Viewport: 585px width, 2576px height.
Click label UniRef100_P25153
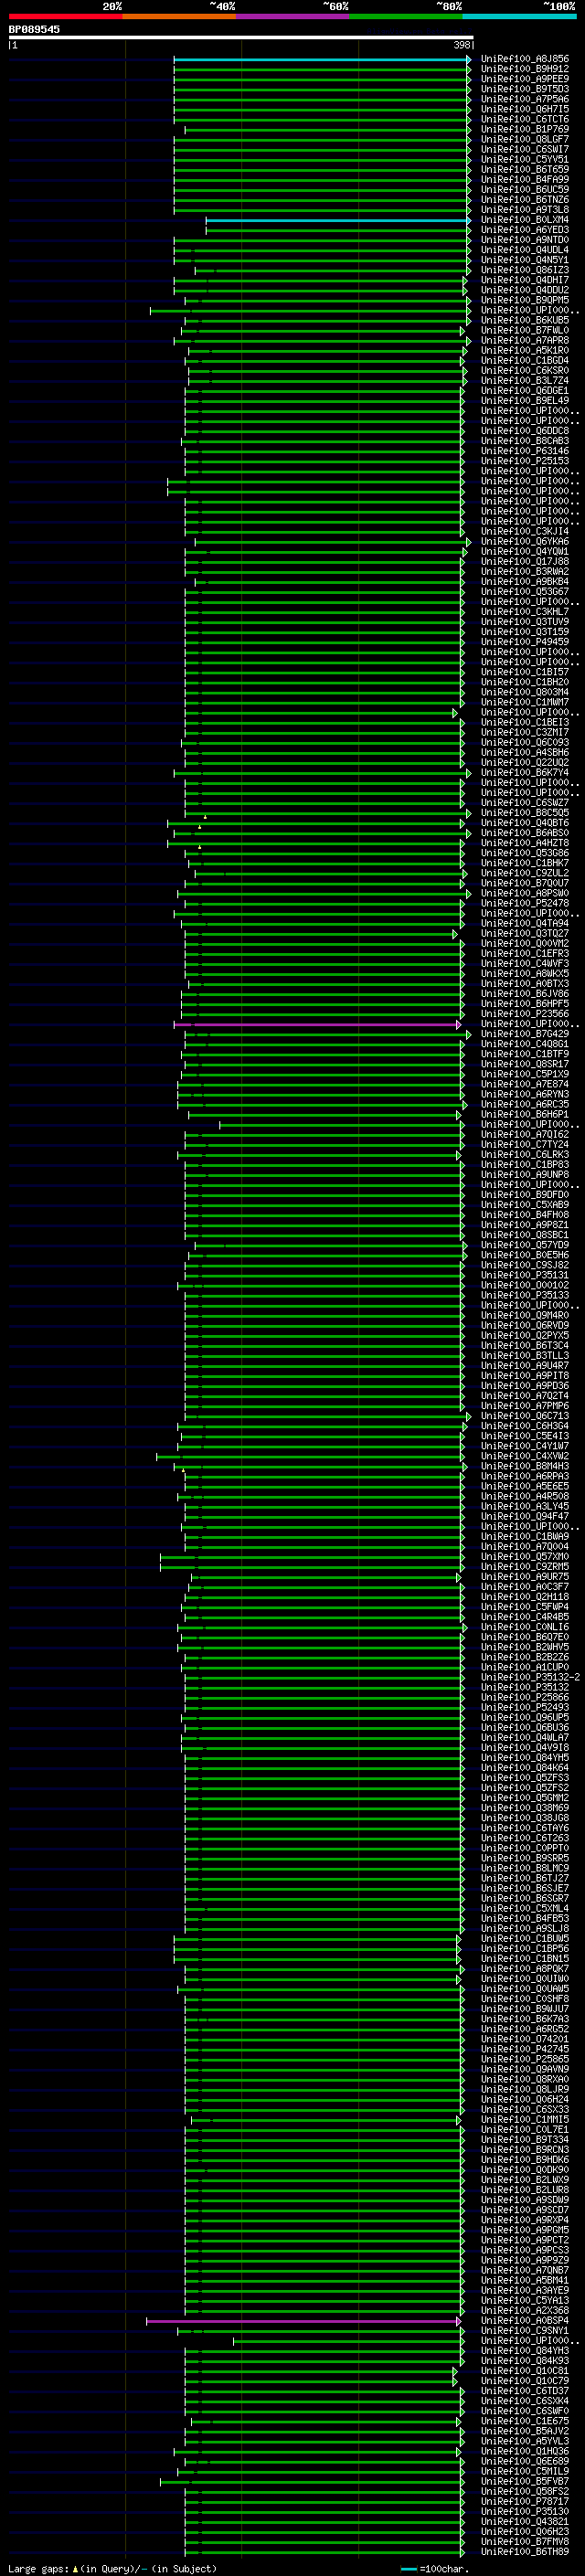(x=525, y=461)
